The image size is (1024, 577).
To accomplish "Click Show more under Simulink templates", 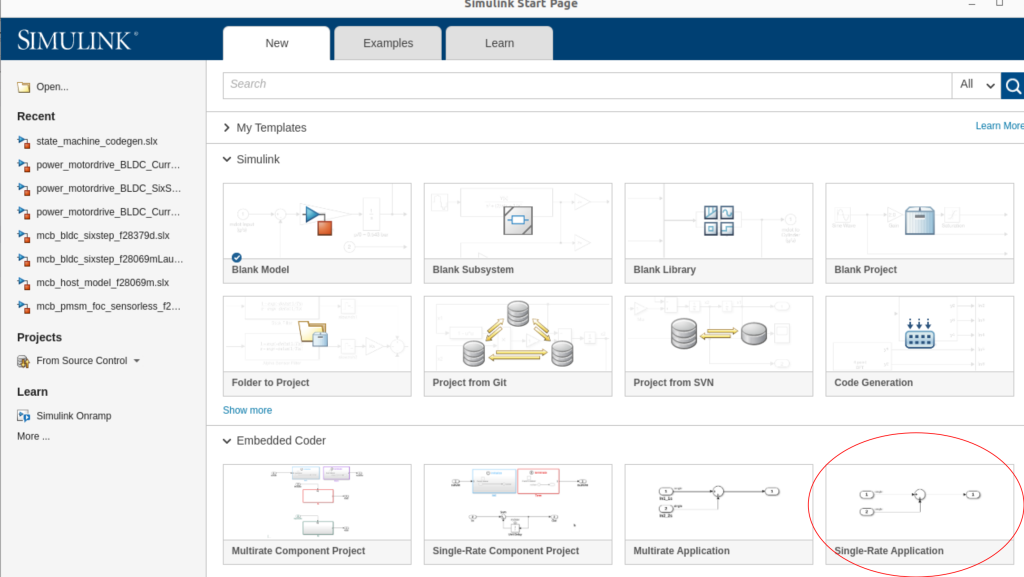I will (x=248, y=410).
